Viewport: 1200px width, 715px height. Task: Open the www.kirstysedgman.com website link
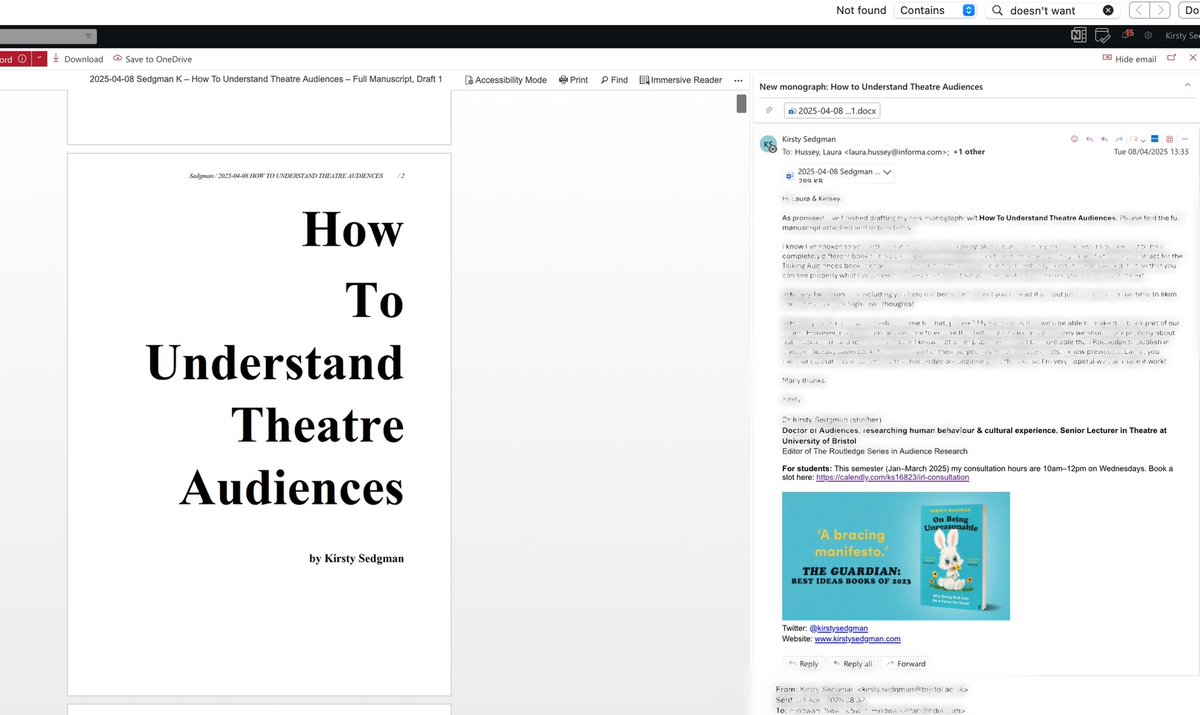click(857, 638)
